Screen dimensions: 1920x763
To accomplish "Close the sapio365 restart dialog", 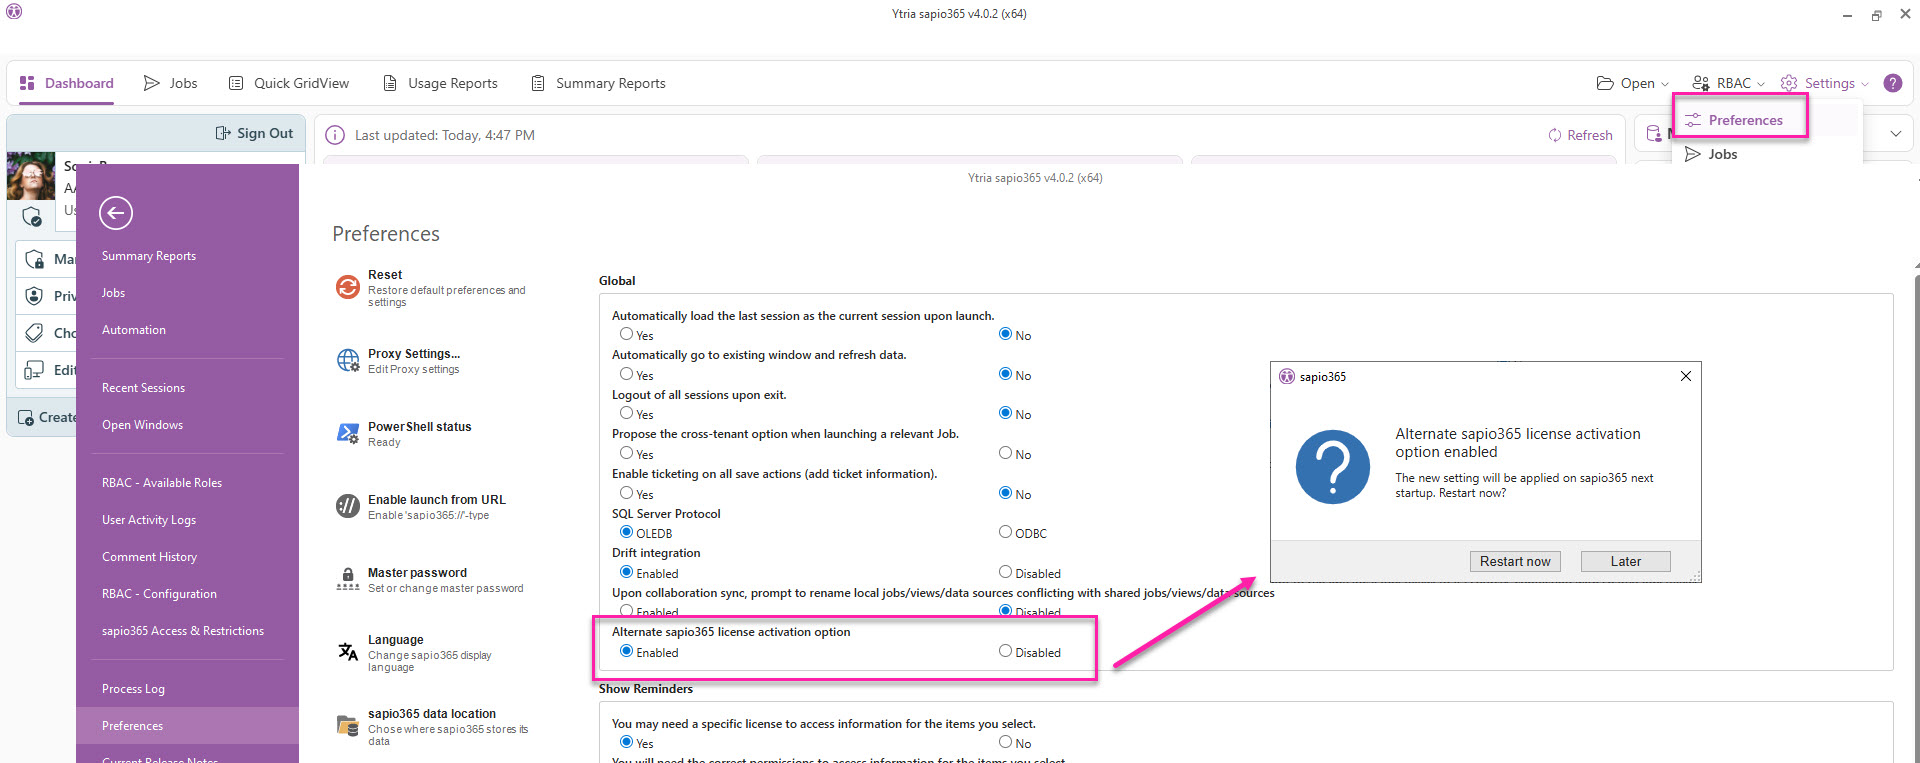I will (x=1686, y=376).
